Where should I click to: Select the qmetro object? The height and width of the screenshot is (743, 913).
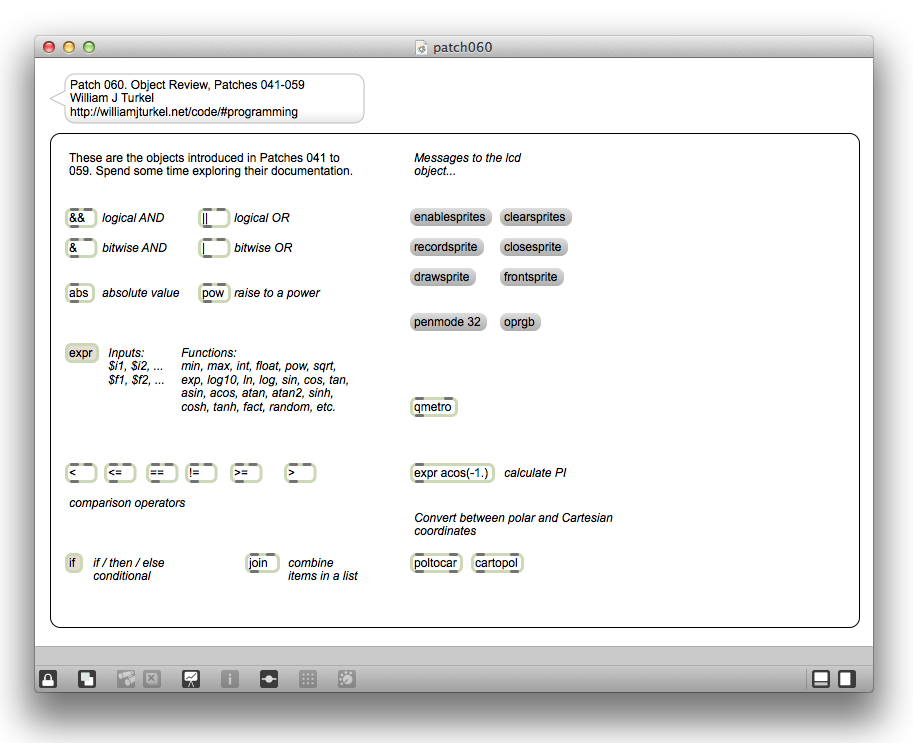[x=433, y=407]
